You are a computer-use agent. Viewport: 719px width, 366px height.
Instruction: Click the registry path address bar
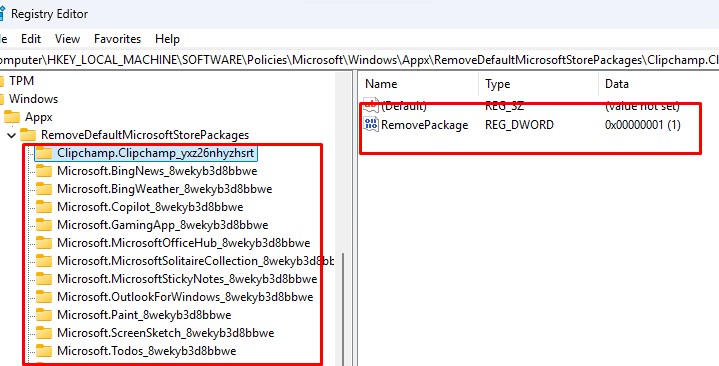click(360, 60)
